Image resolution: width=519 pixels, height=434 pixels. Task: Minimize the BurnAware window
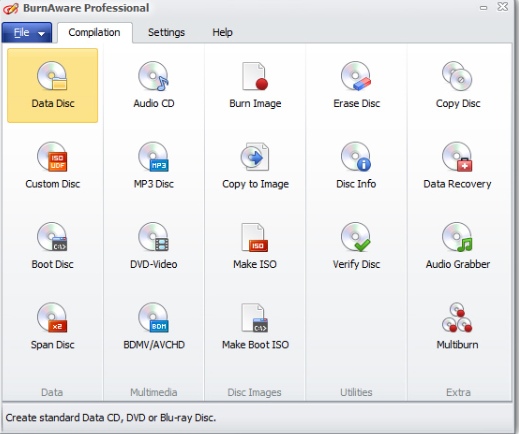(483, 8)
